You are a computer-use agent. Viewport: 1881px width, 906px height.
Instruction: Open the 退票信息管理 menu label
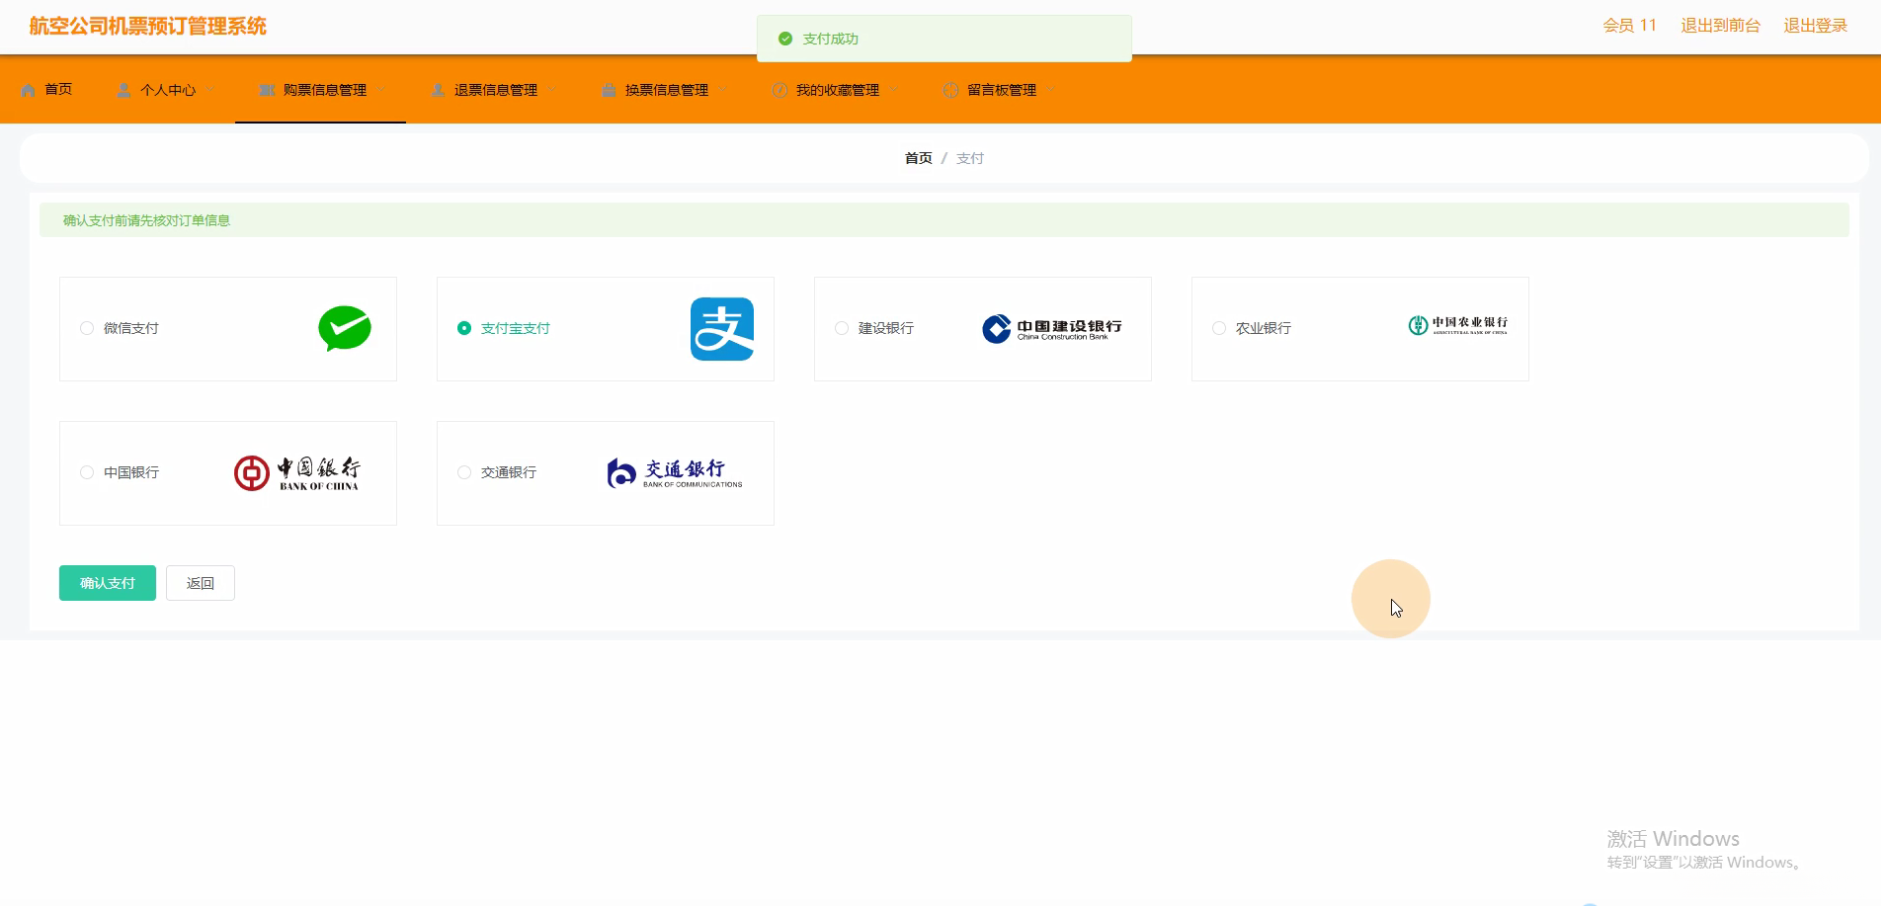click(x=496, y=90)
